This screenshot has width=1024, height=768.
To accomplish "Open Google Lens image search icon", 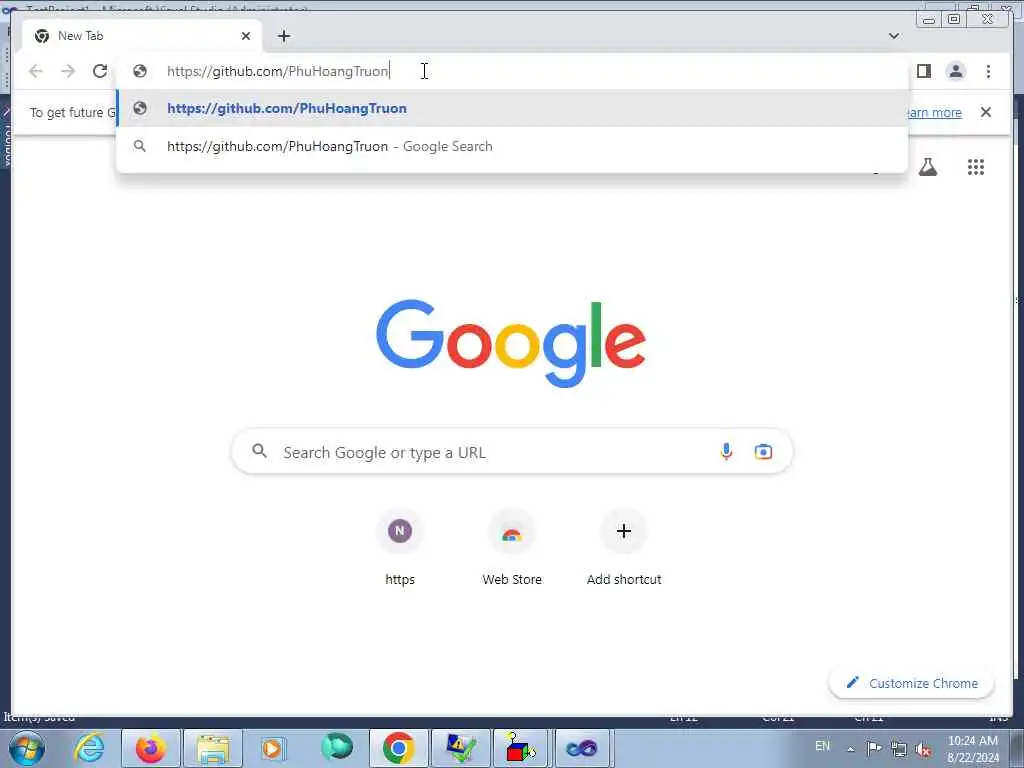I will point(763,452).
